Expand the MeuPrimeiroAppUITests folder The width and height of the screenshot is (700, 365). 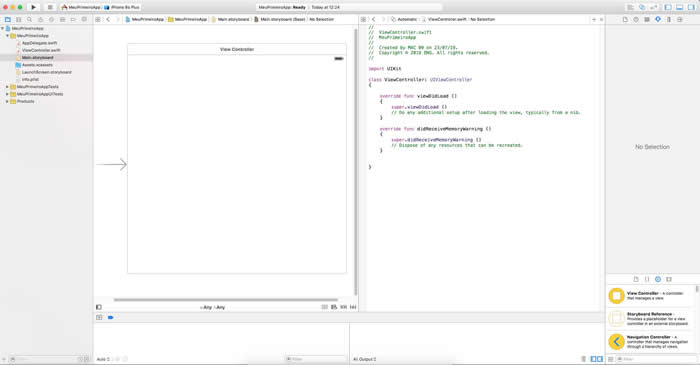pyautogui.click(x=7, y=94)
